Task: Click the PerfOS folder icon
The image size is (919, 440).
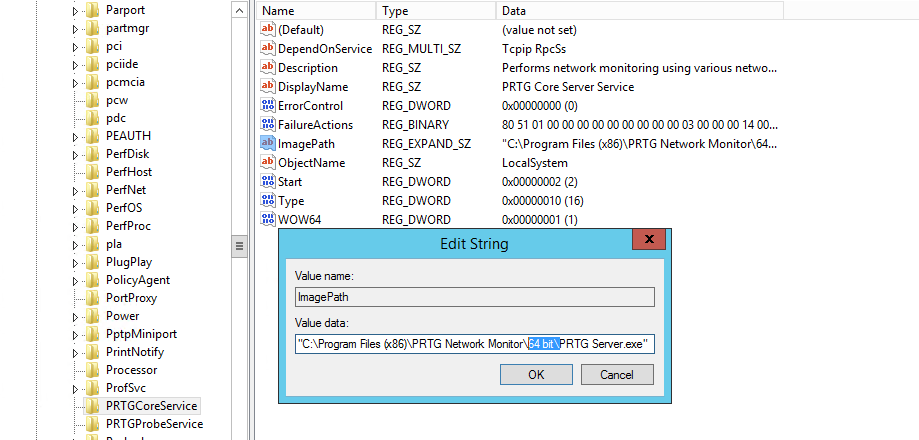Action: pyautogui.click(x=92, y=208)
